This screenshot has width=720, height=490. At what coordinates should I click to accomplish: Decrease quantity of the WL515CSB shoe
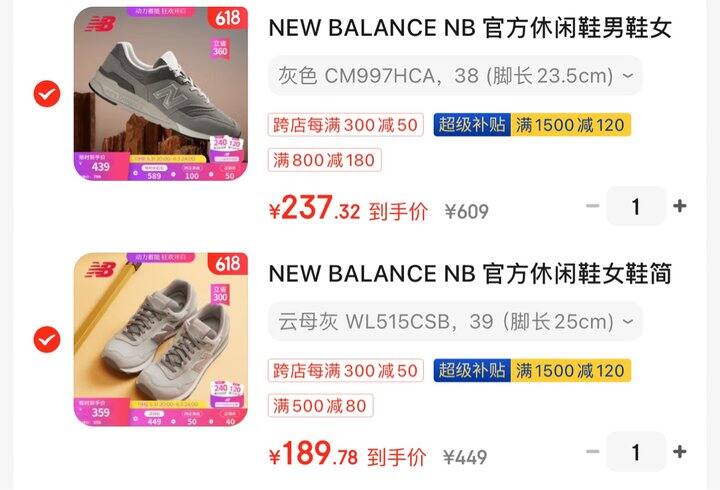coord(593,452)
